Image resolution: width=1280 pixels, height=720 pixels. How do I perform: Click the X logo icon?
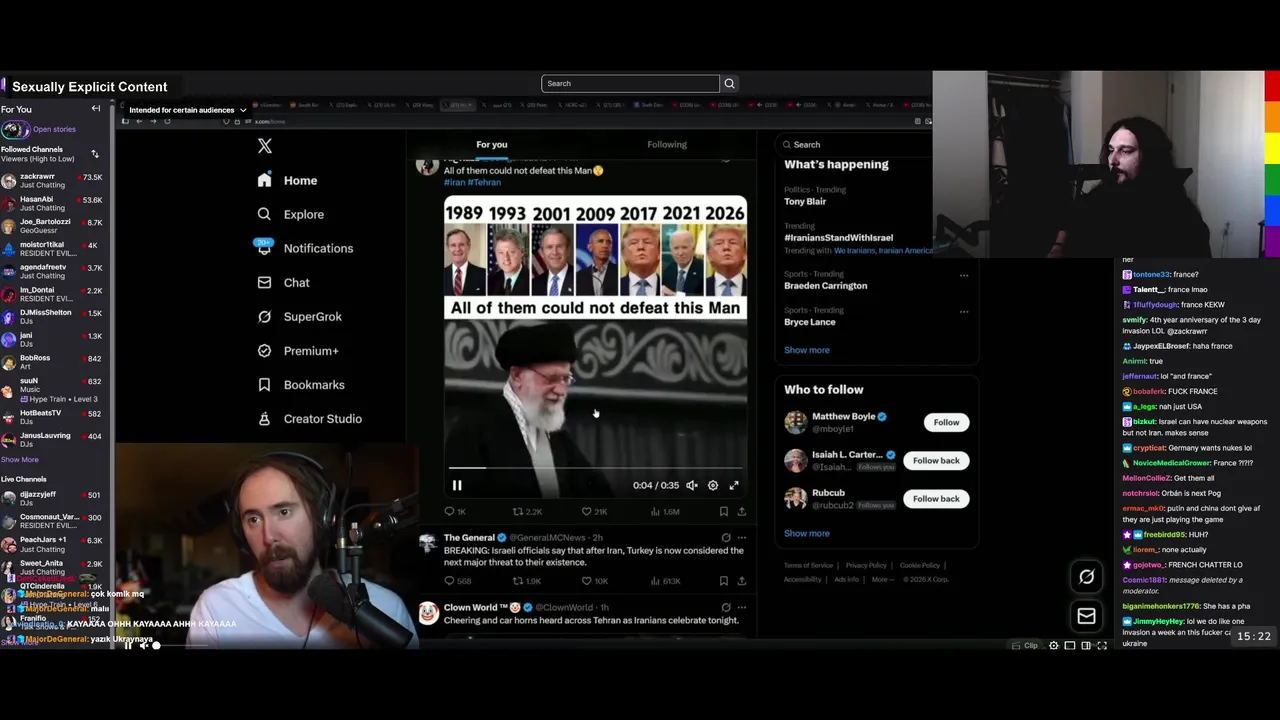pyautogui.click(x=264, y=146)
